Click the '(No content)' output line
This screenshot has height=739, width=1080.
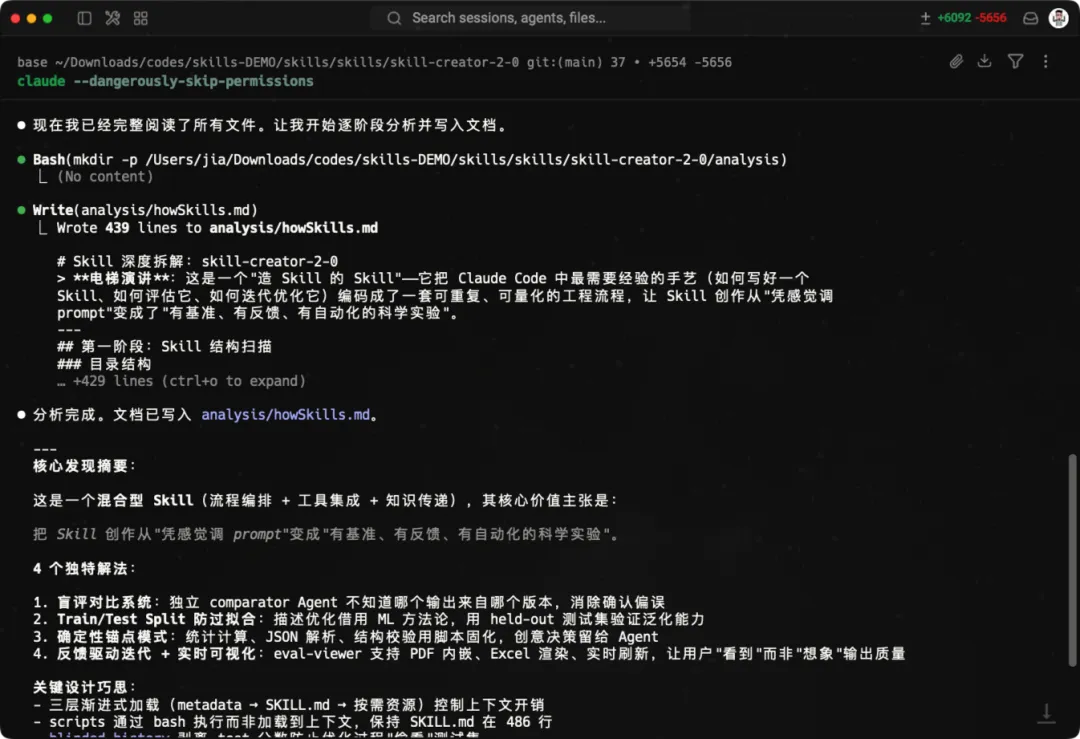(105, 177)
